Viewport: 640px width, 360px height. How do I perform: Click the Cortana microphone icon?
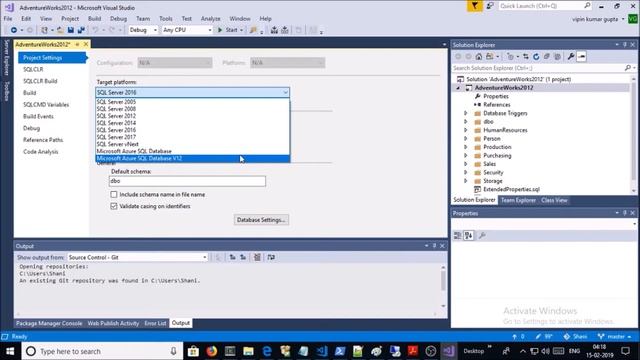coord(173,351)
